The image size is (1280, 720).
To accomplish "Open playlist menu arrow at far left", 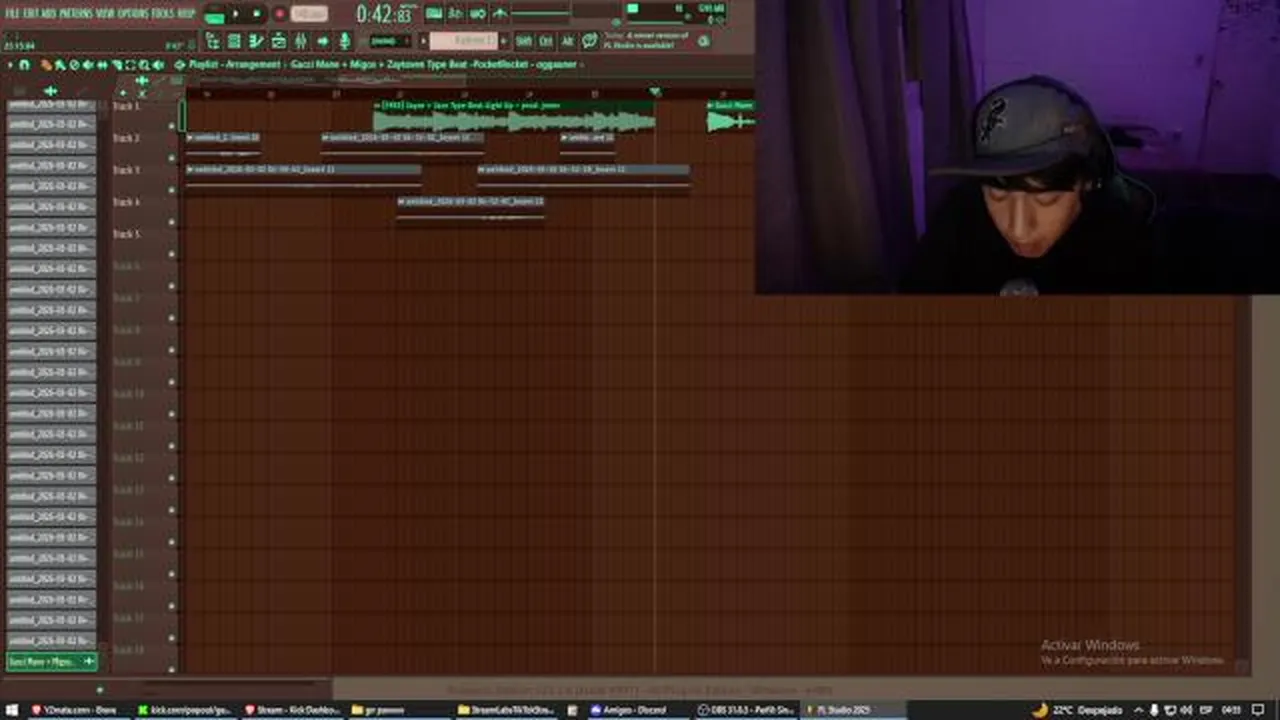I will (10, 65).
